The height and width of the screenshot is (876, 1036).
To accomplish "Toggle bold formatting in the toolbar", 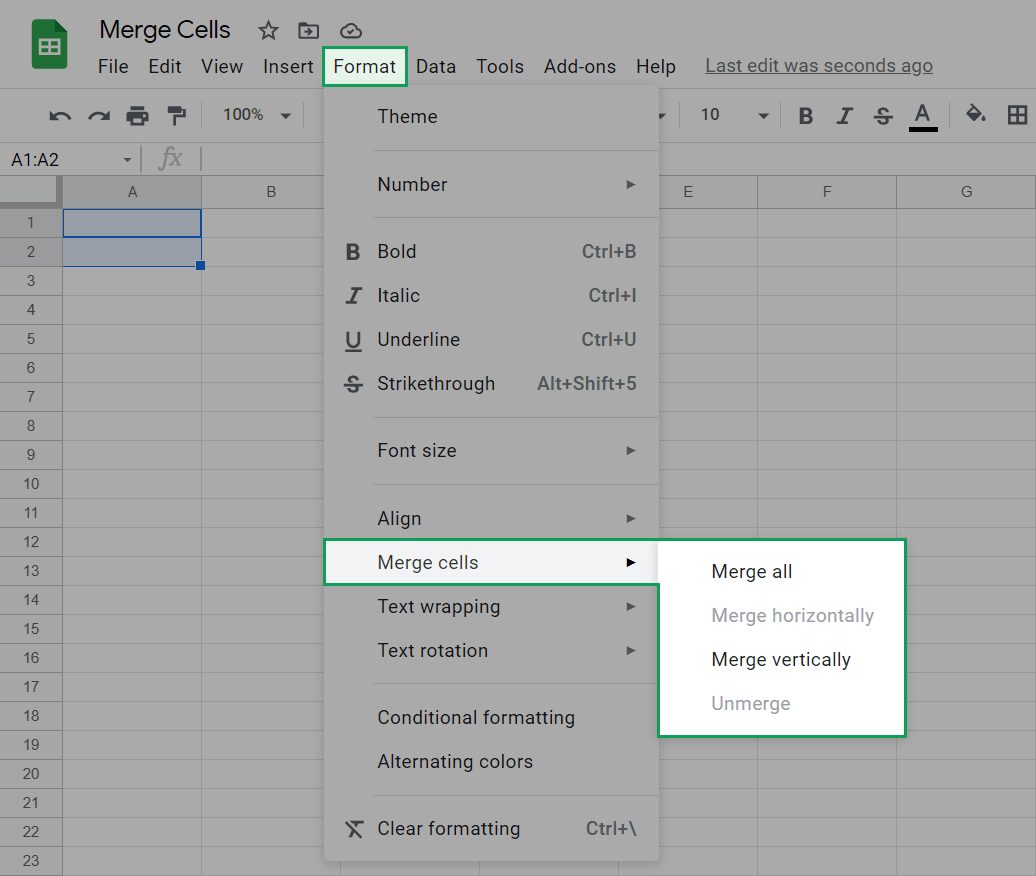I will [806, 116].
